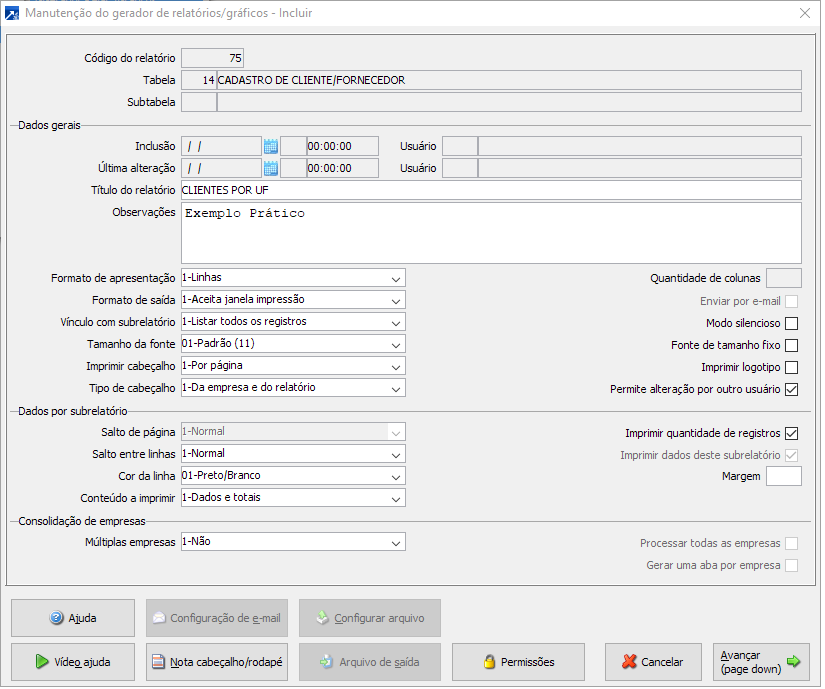825x689 pixels.
Task: Close the report generator window
Action: point(805,13)
